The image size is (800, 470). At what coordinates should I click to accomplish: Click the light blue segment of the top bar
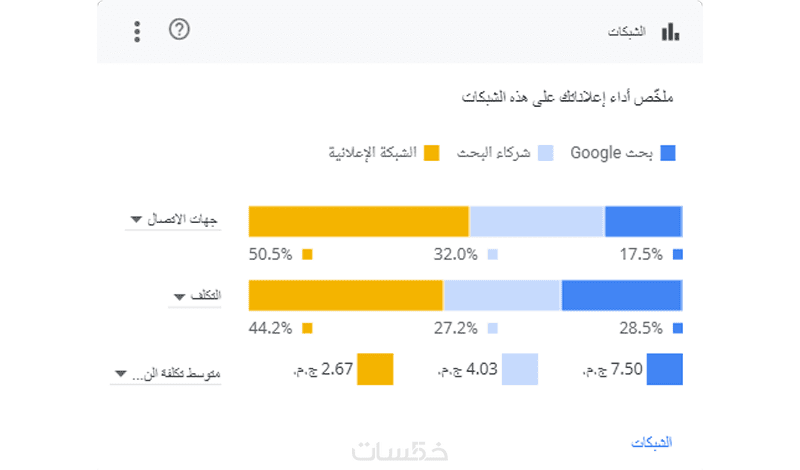click(537, 221)
